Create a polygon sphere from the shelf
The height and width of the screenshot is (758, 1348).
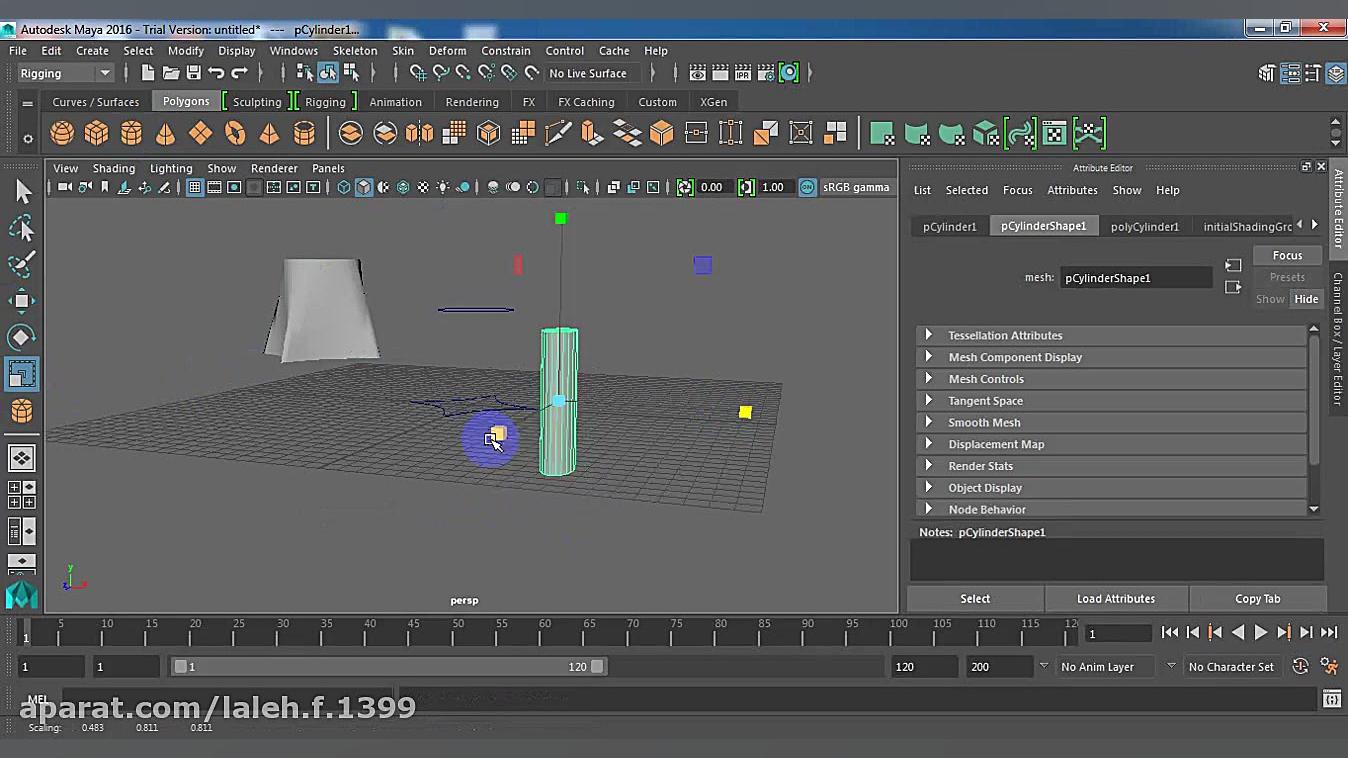tap(61, 132)
